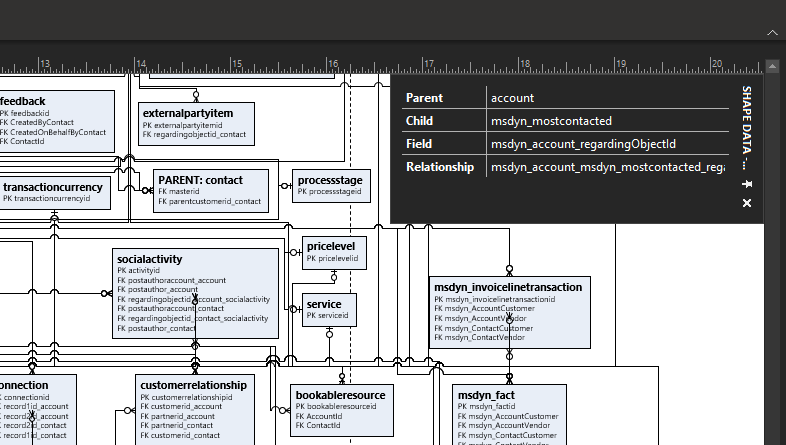The image size is (786, 445).
Task: Click 'FK msdyn_AccountVendor' in msdyn_fact
Action: (x=504, y=425)
